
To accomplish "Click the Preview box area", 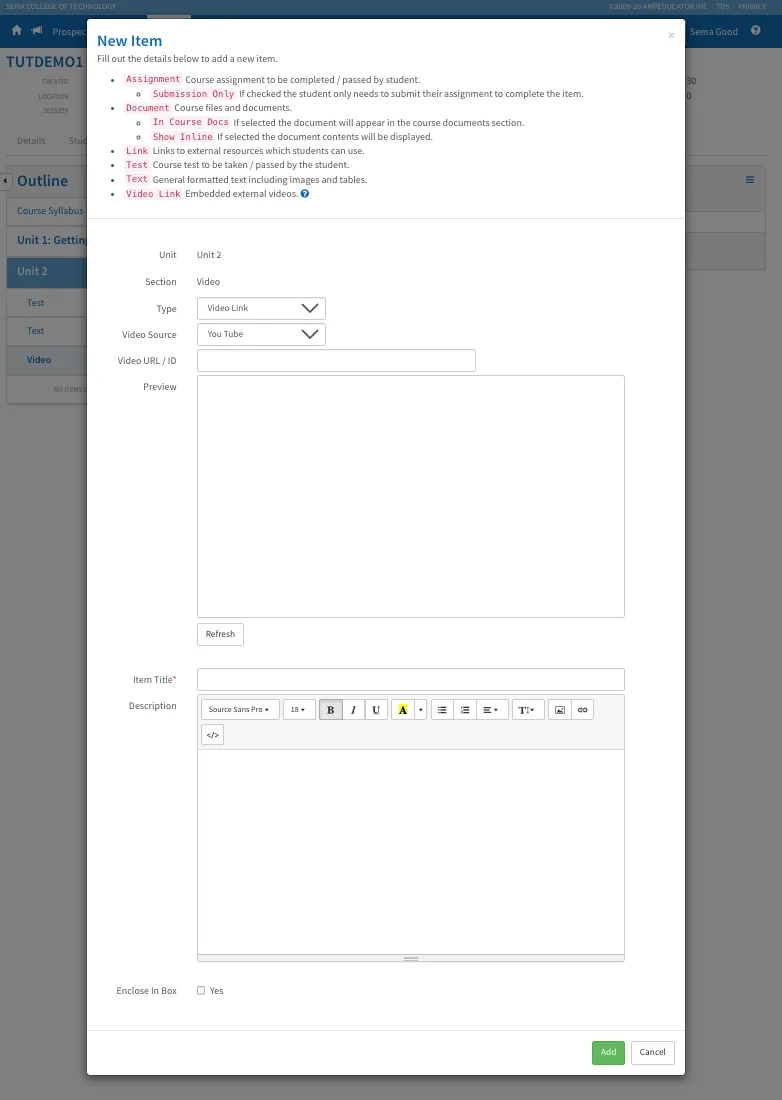I will 410,497.
